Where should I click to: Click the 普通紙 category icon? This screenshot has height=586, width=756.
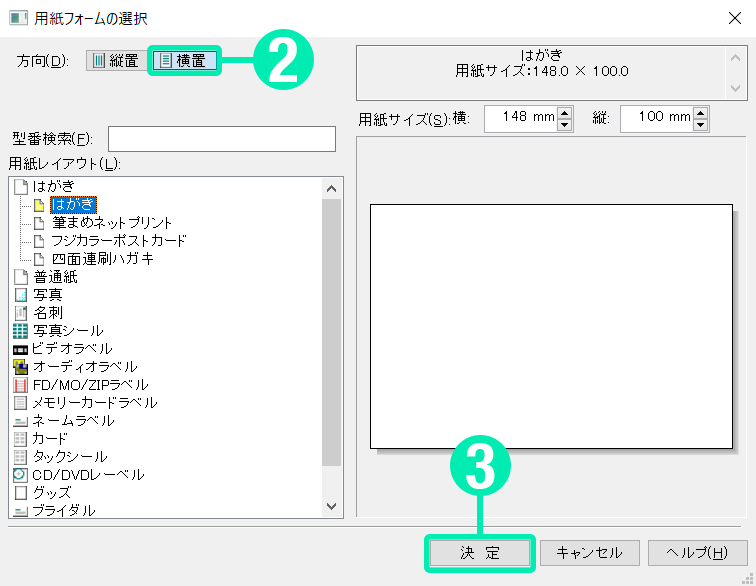coord(21,276)
